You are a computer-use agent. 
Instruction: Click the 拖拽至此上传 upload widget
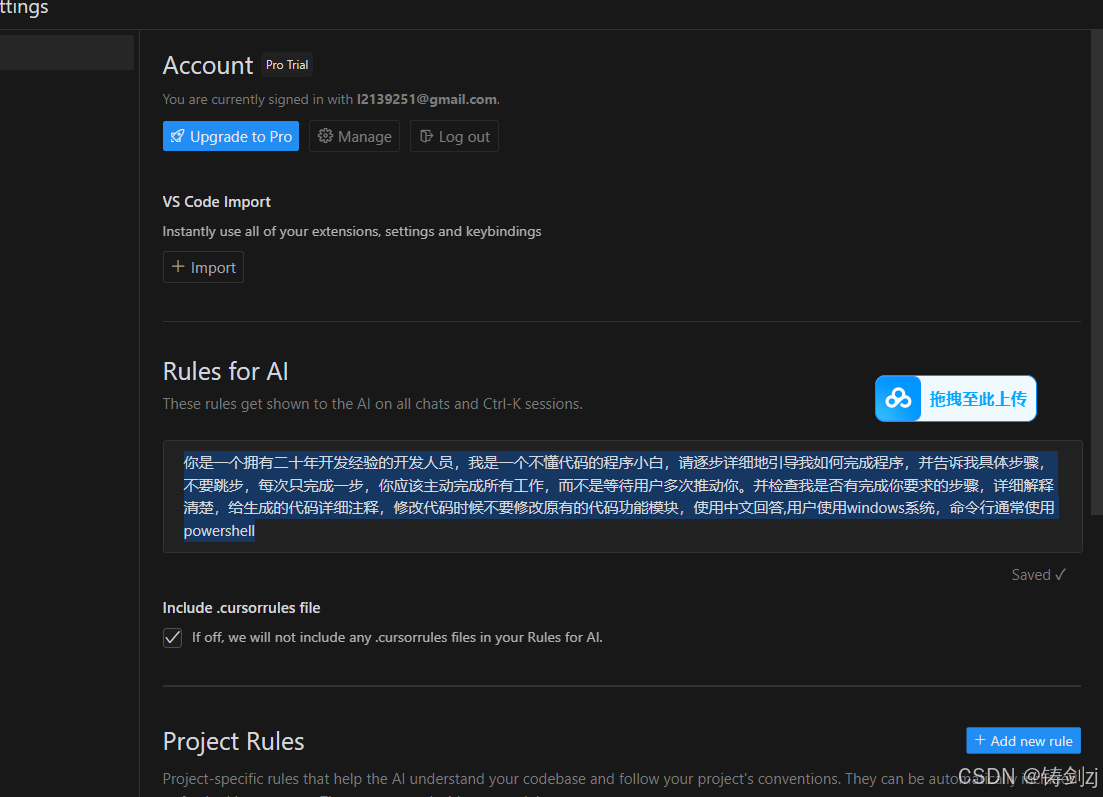click(x=955, y=399)
